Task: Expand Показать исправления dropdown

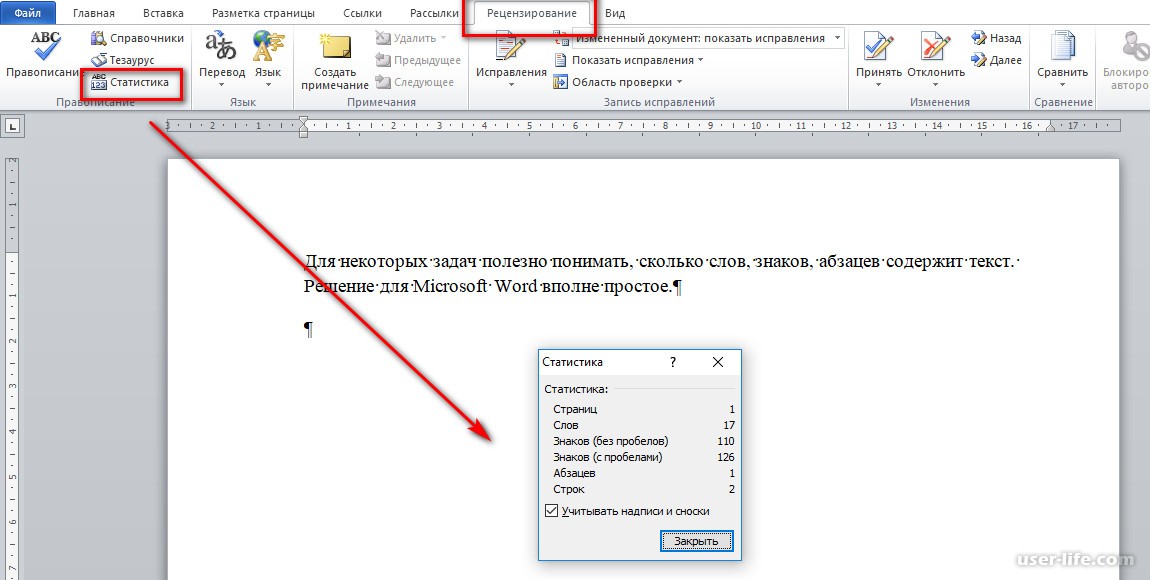Action: tap(700, 60)
